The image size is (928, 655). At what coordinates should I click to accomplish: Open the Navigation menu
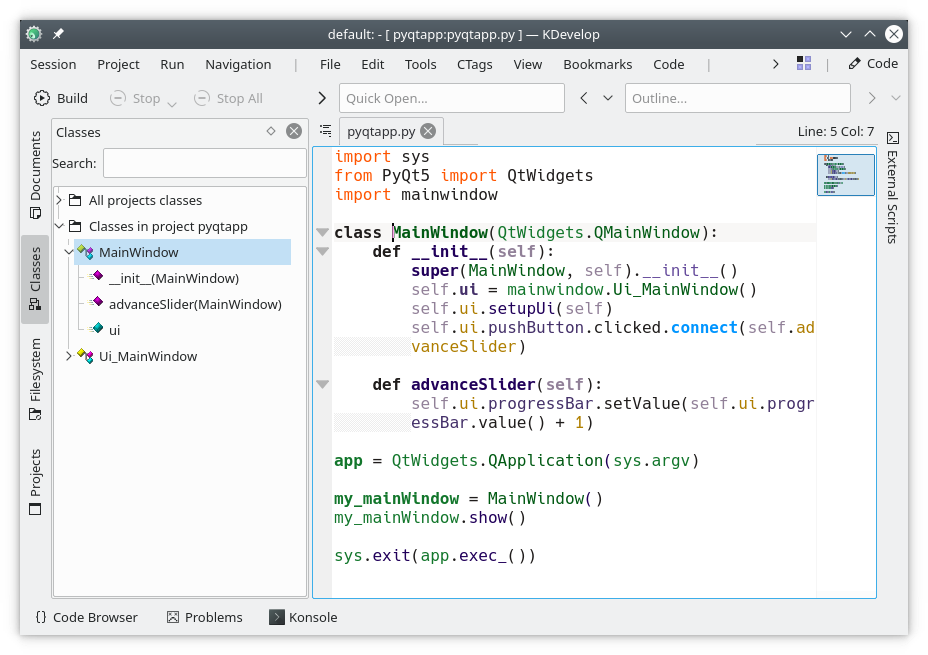click(238, 64)
